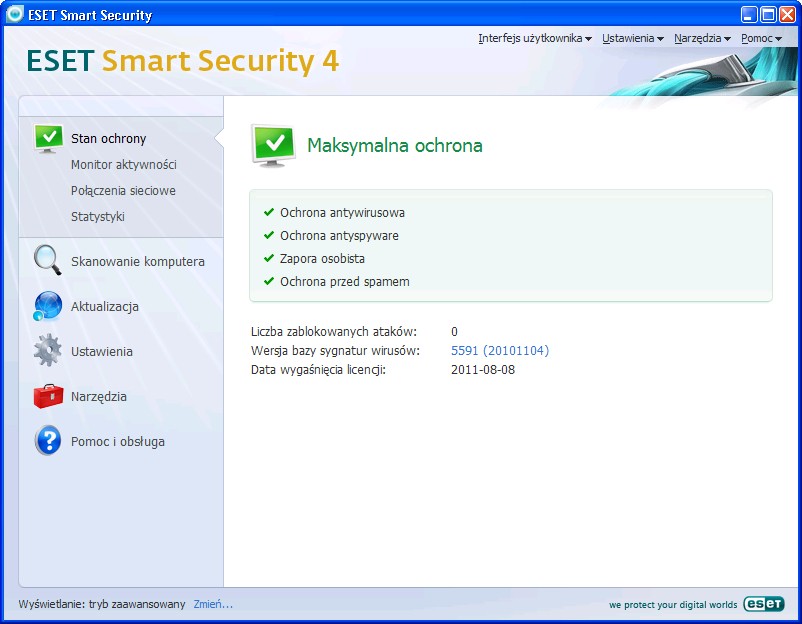The width and height of the screenshot is (802, 624).
Task: Click Data wygaśnięcia licencji label
Action: [x=318, y=369]
